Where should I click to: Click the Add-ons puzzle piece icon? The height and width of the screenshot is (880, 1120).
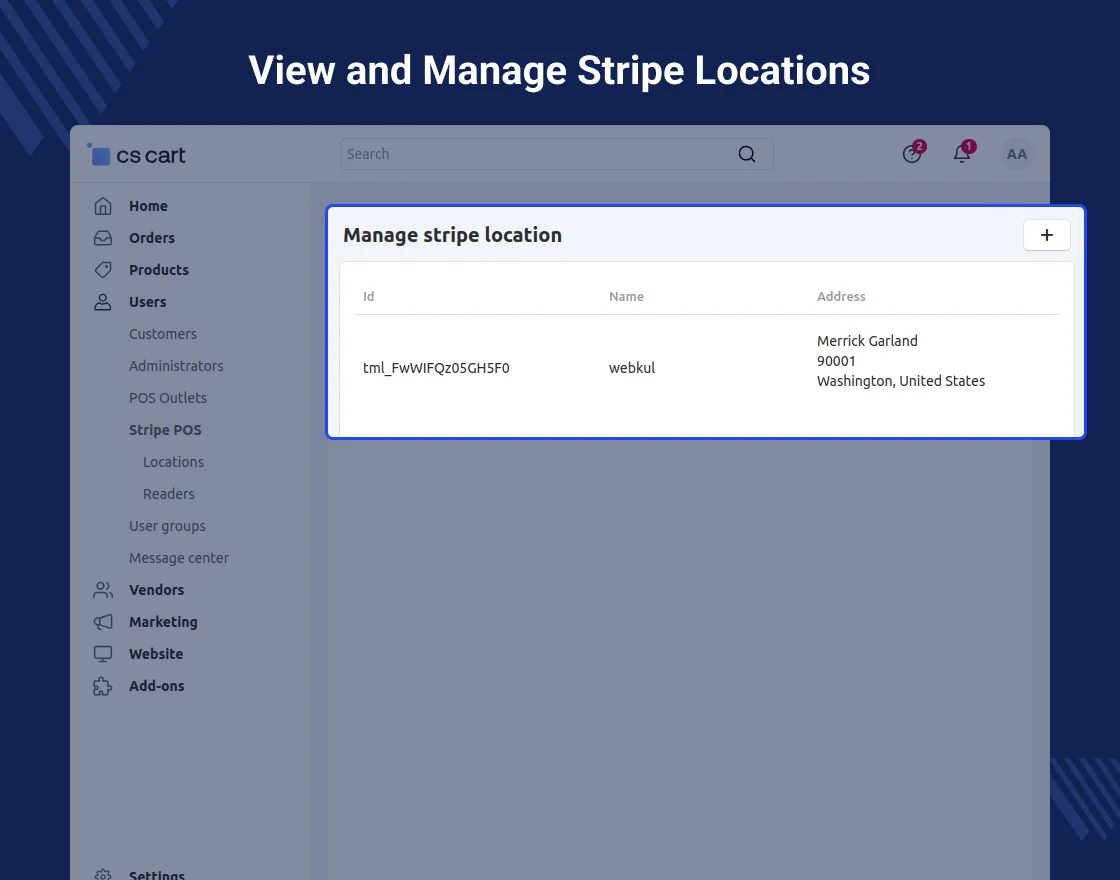click(x=102, y=686)
